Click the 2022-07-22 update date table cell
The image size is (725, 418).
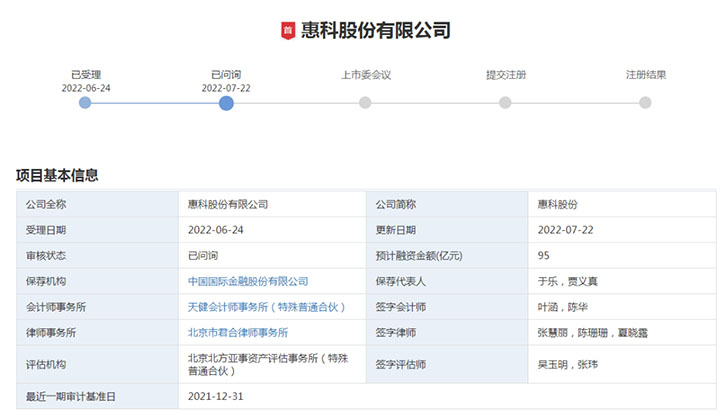[622, 230]
